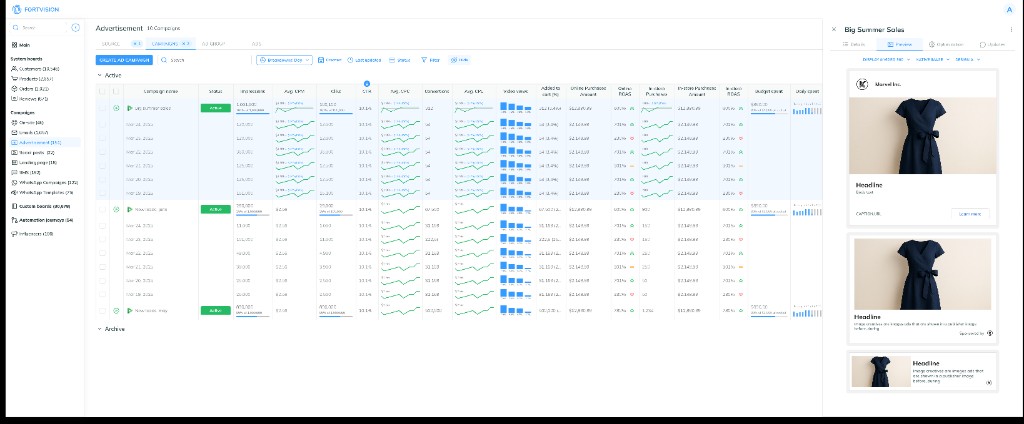Open the Influencers item in sidebar
The image size is (1024, 424).
click(x=33, y=234)
